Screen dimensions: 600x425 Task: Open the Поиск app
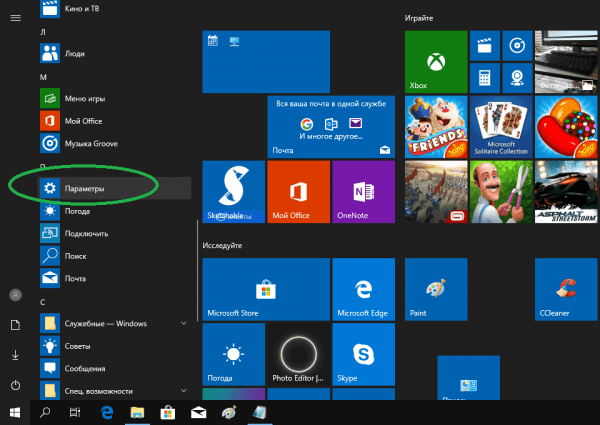(115, 256)
